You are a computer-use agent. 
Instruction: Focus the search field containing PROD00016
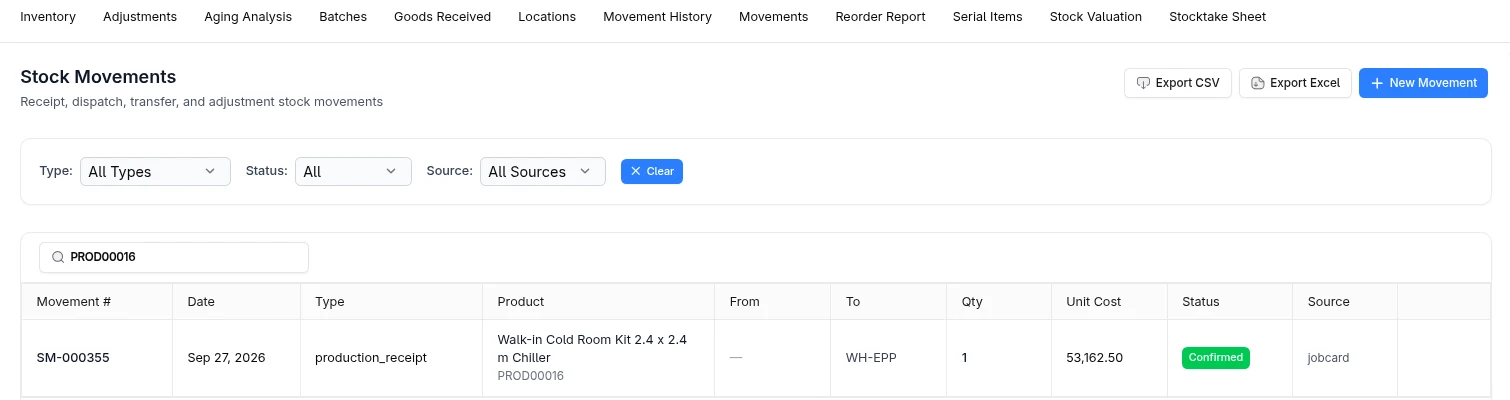point(174,257)
